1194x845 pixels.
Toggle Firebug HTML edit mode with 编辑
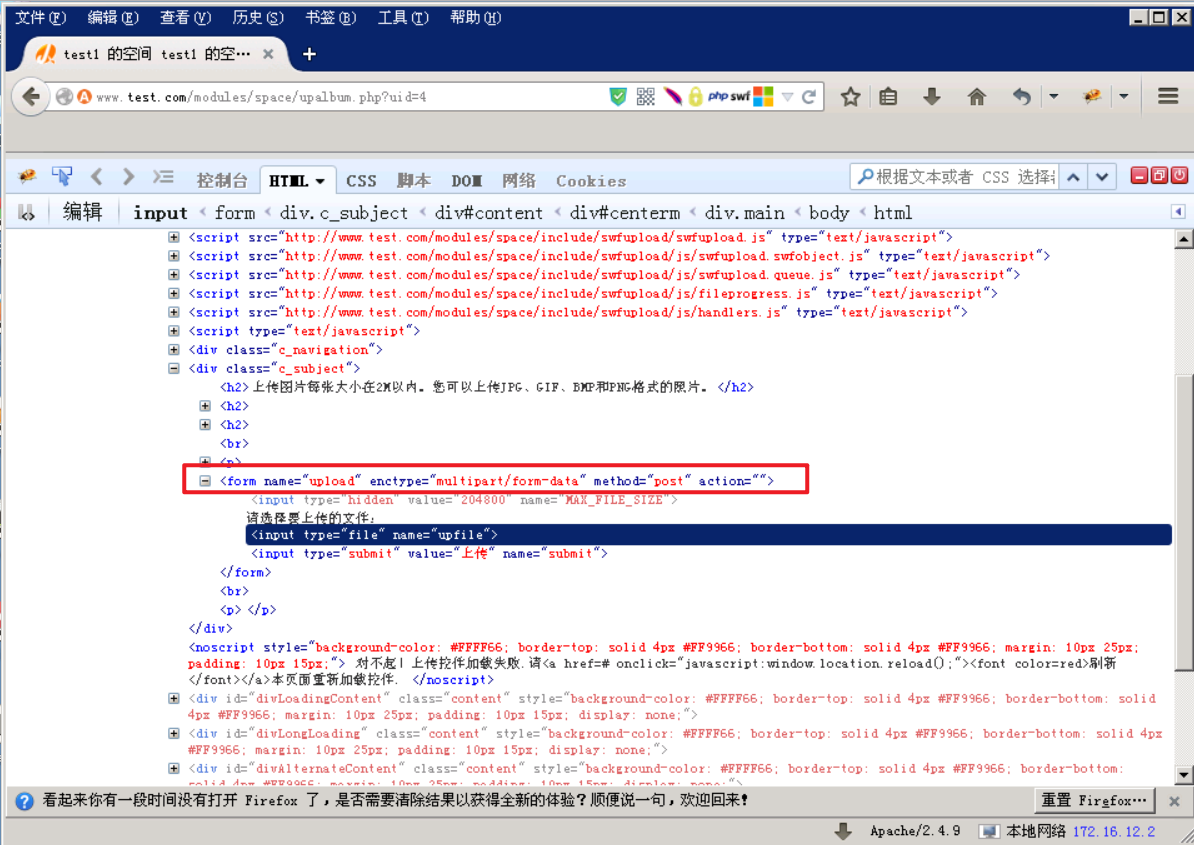pyautogui.click(x=84, y=212)
